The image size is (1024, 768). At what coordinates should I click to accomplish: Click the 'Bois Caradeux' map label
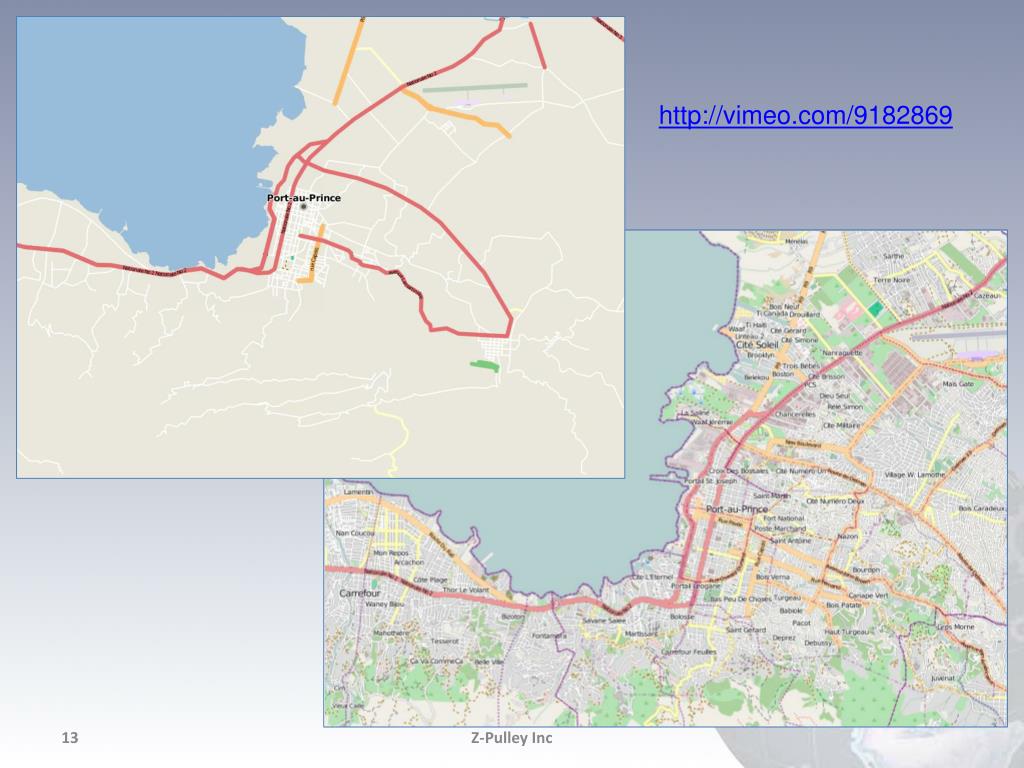[982, 507]
